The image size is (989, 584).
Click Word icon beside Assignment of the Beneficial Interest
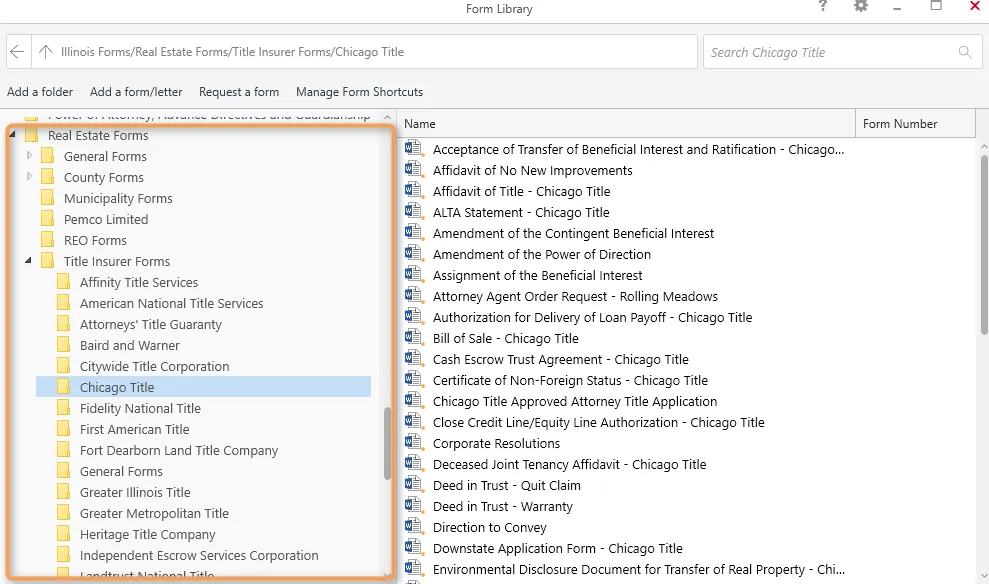pos(413,274)
